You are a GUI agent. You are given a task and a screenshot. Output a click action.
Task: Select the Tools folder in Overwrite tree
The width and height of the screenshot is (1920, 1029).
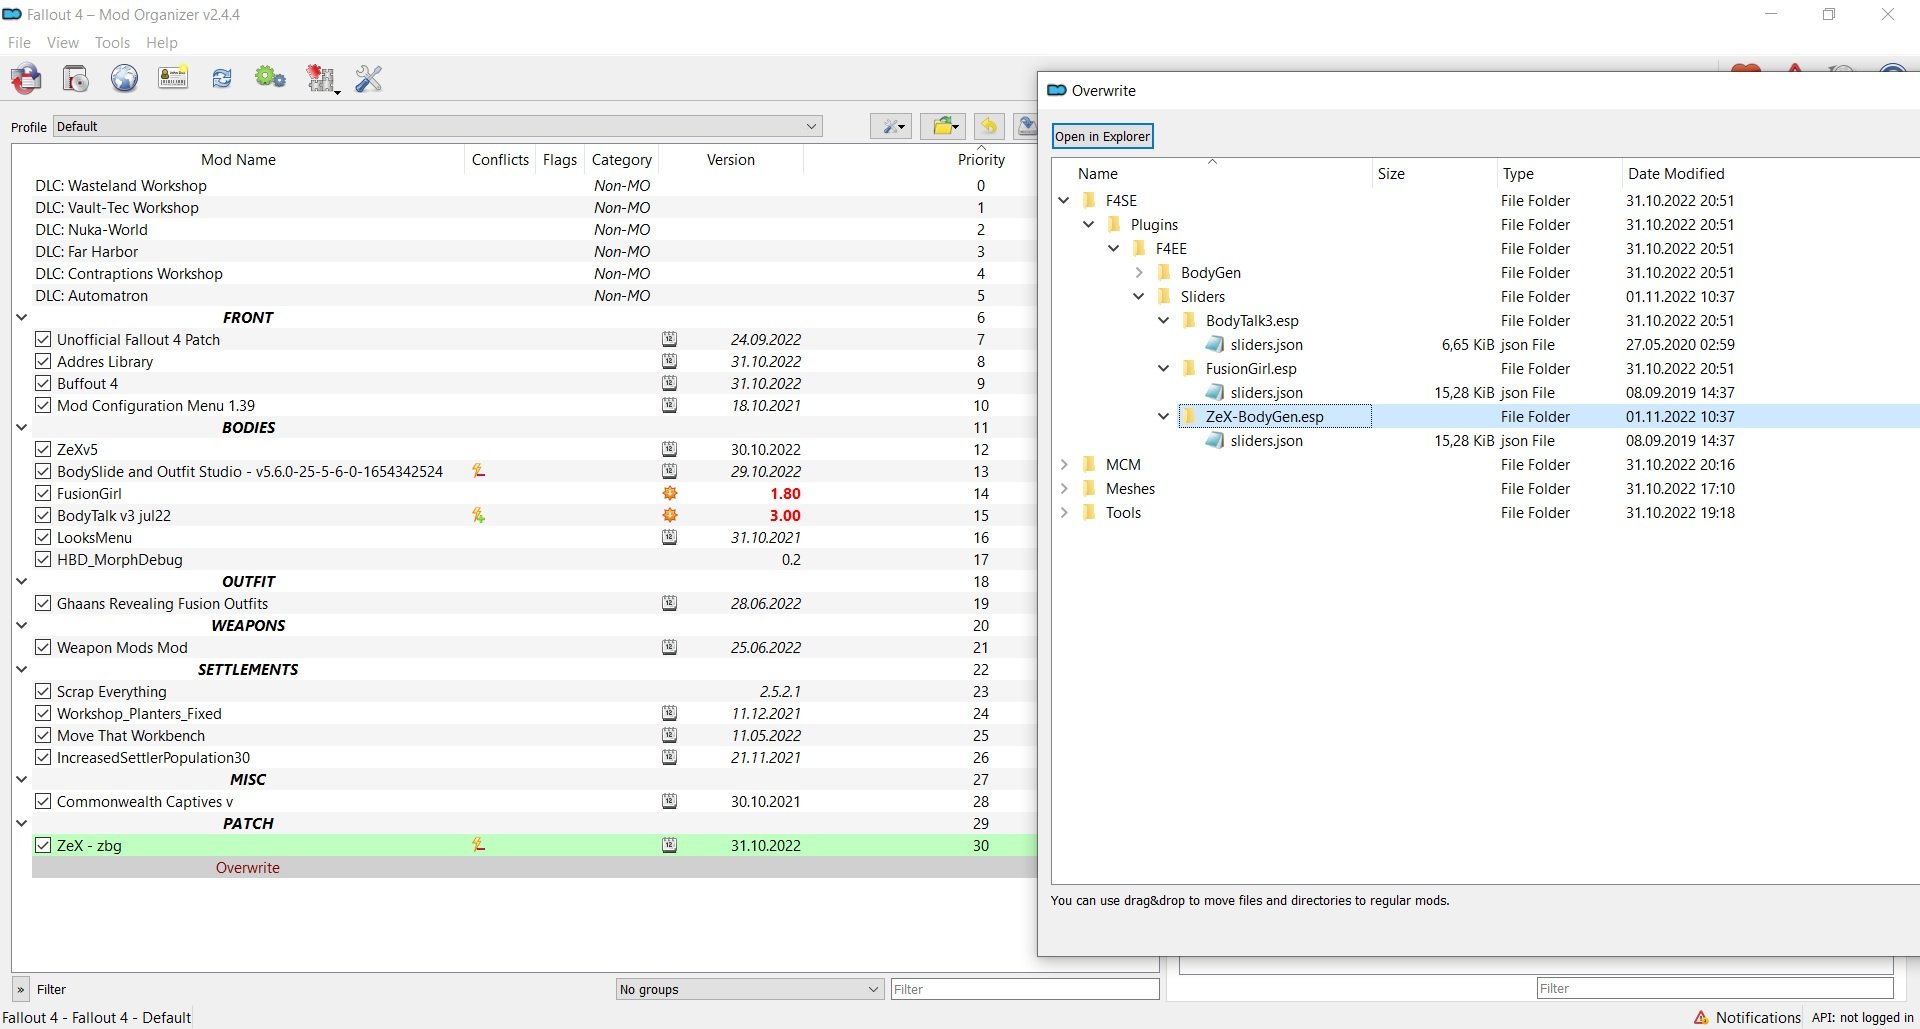click(x=1123, y=512)
